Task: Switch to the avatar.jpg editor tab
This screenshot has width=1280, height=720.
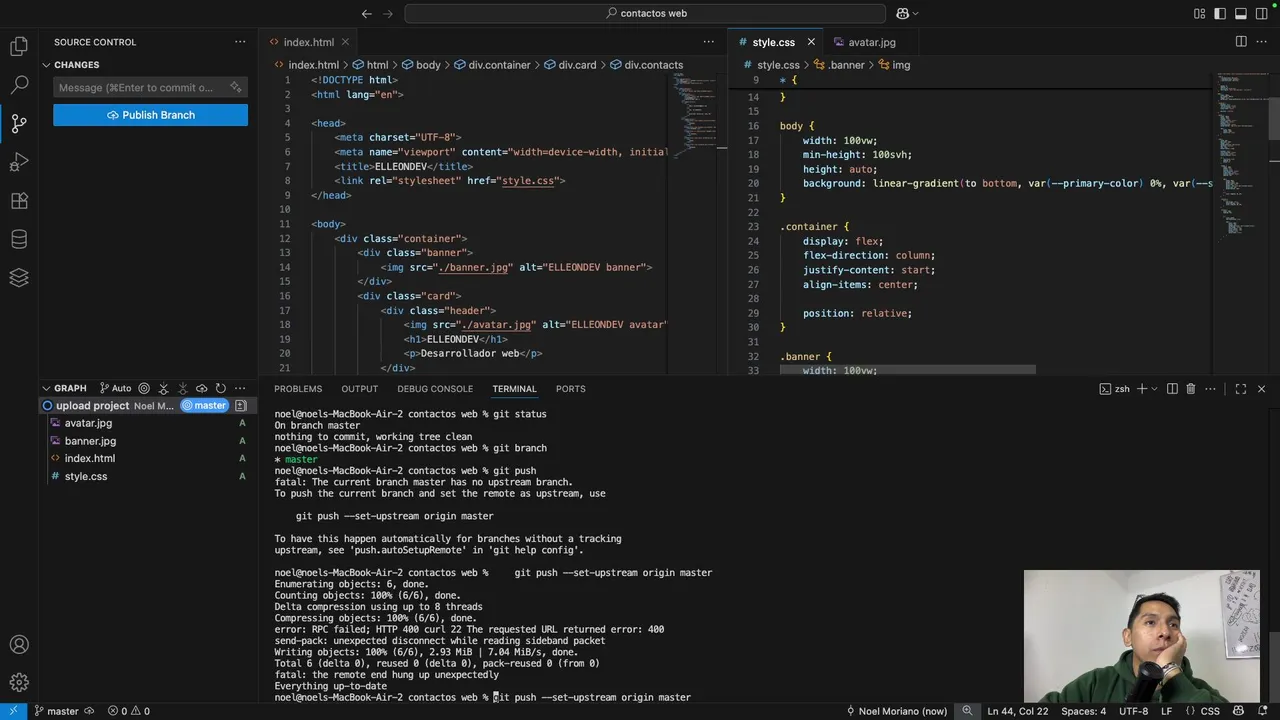Action: point(871,42)
